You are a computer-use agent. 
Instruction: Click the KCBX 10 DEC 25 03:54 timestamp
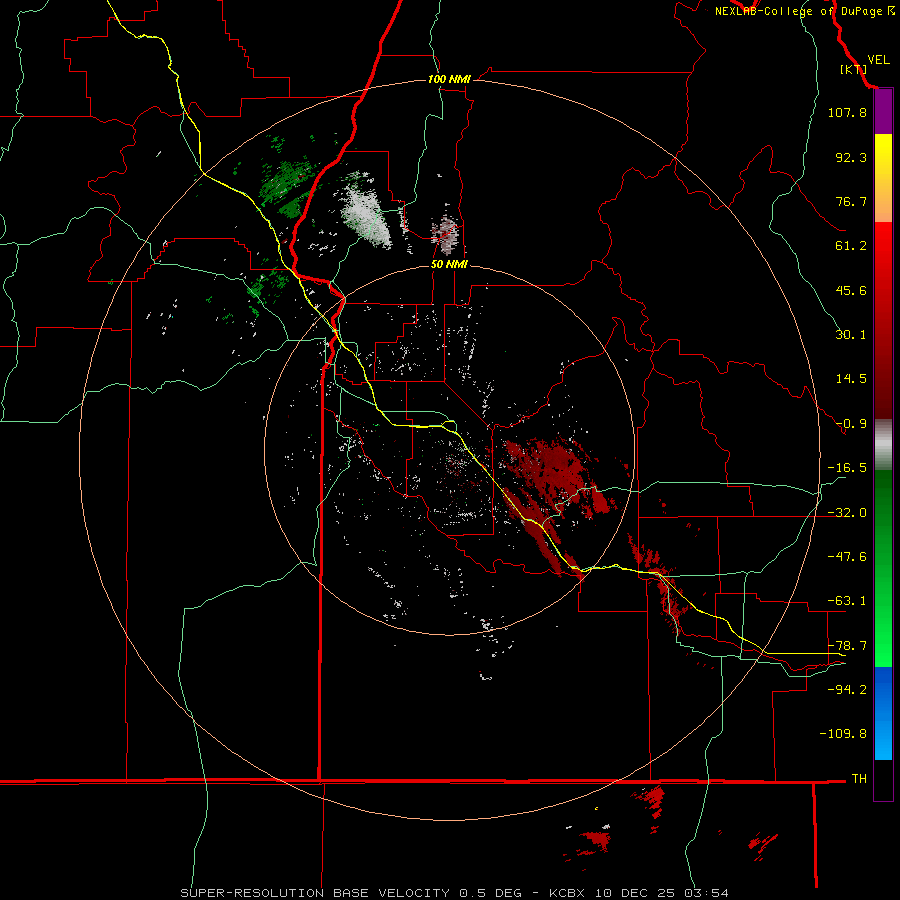pyautogui.click(x=639, y=893)
